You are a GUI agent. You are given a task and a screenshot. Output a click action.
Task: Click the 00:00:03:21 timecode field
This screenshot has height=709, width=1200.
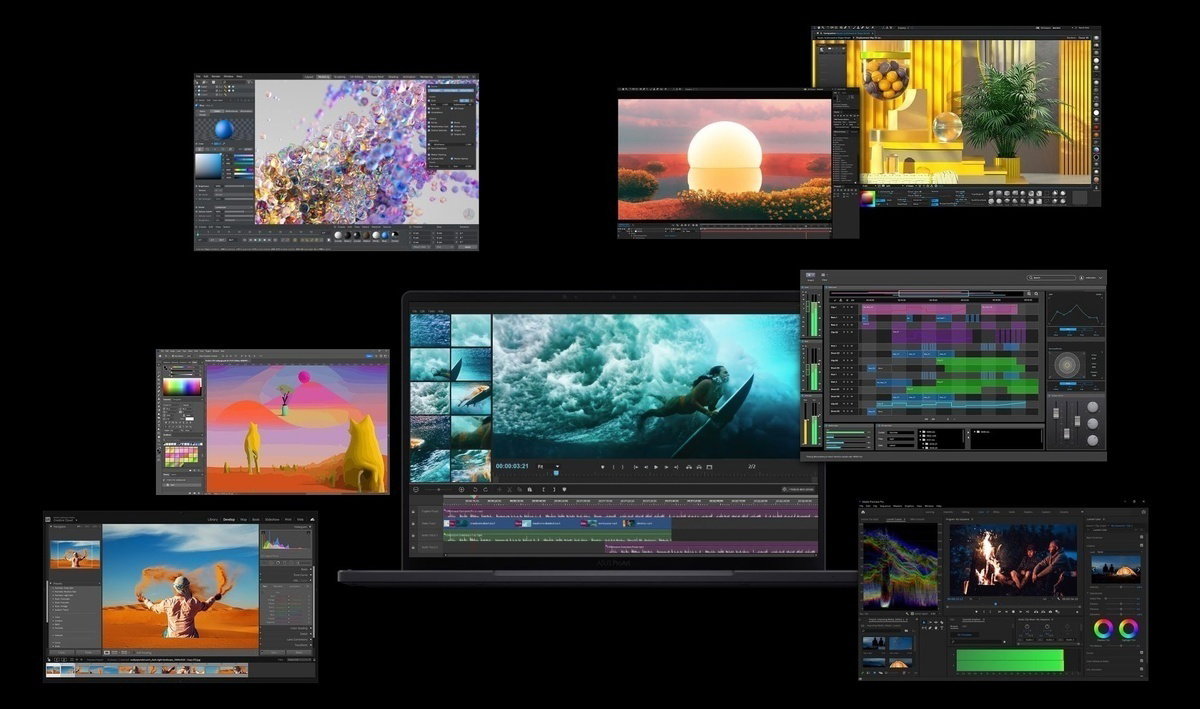tap(512, 467)
